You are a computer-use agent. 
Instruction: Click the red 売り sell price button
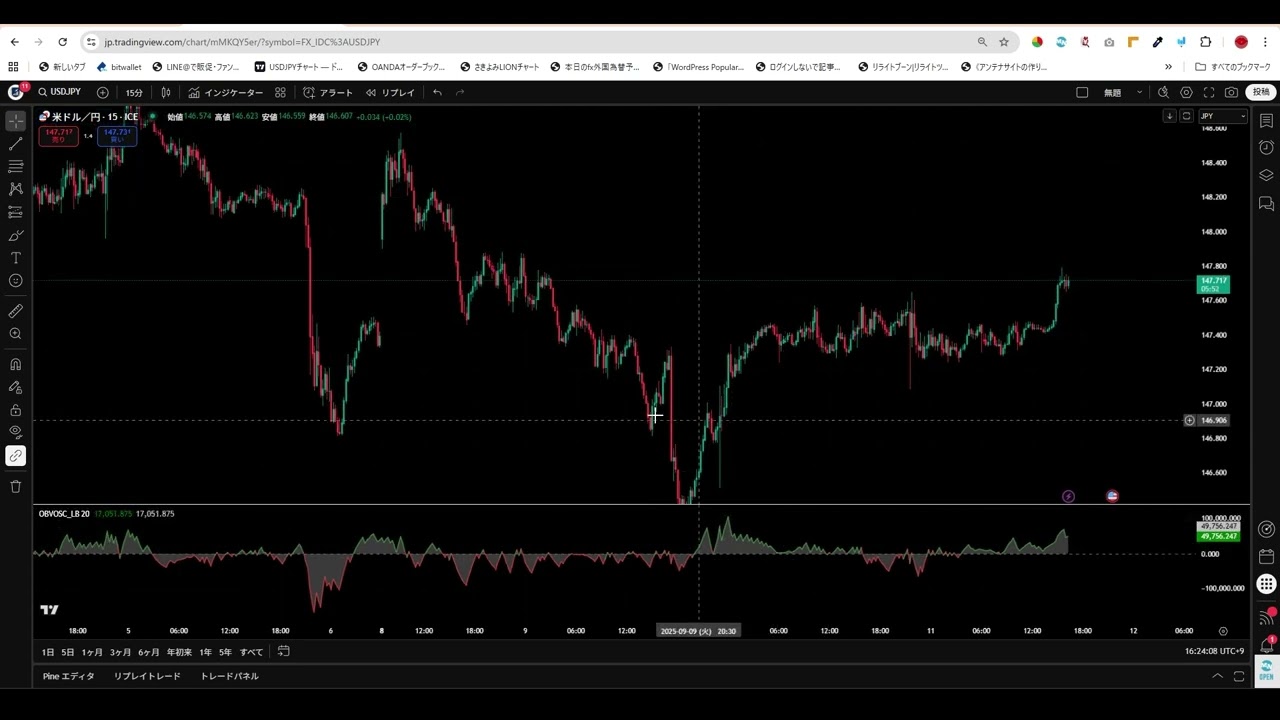58,135
